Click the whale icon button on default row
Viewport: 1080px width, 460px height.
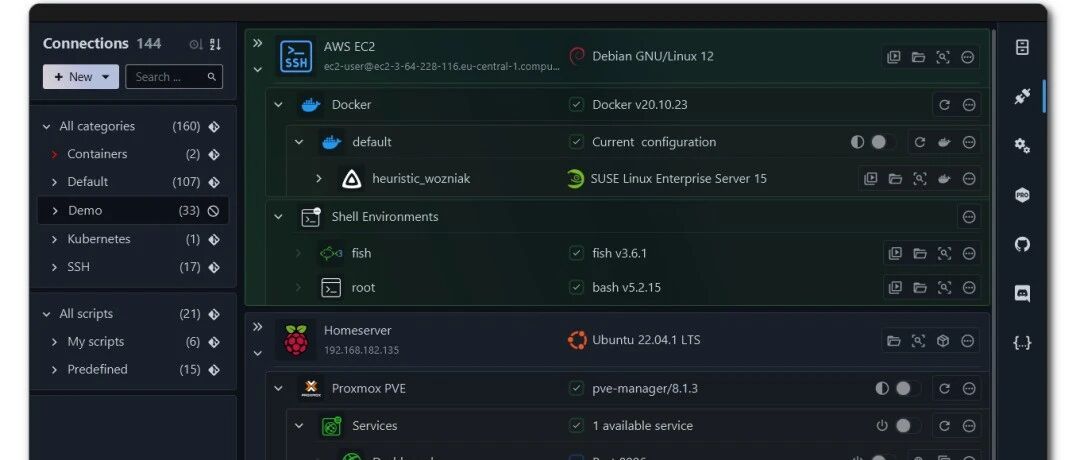[944, 143]
